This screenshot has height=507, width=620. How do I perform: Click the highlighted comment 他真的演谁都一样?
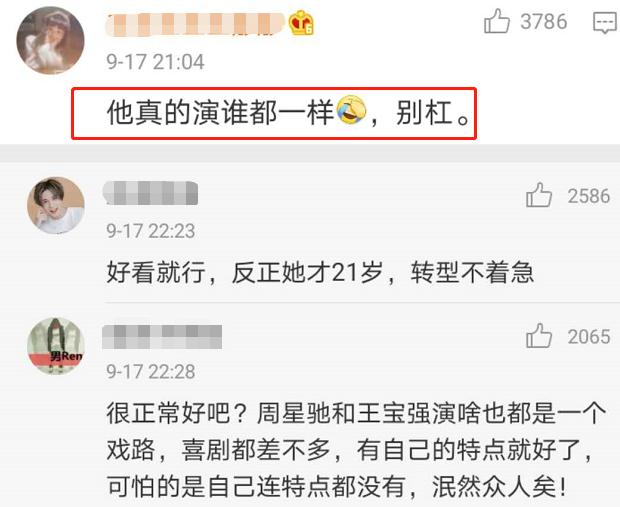pos(274,113)
